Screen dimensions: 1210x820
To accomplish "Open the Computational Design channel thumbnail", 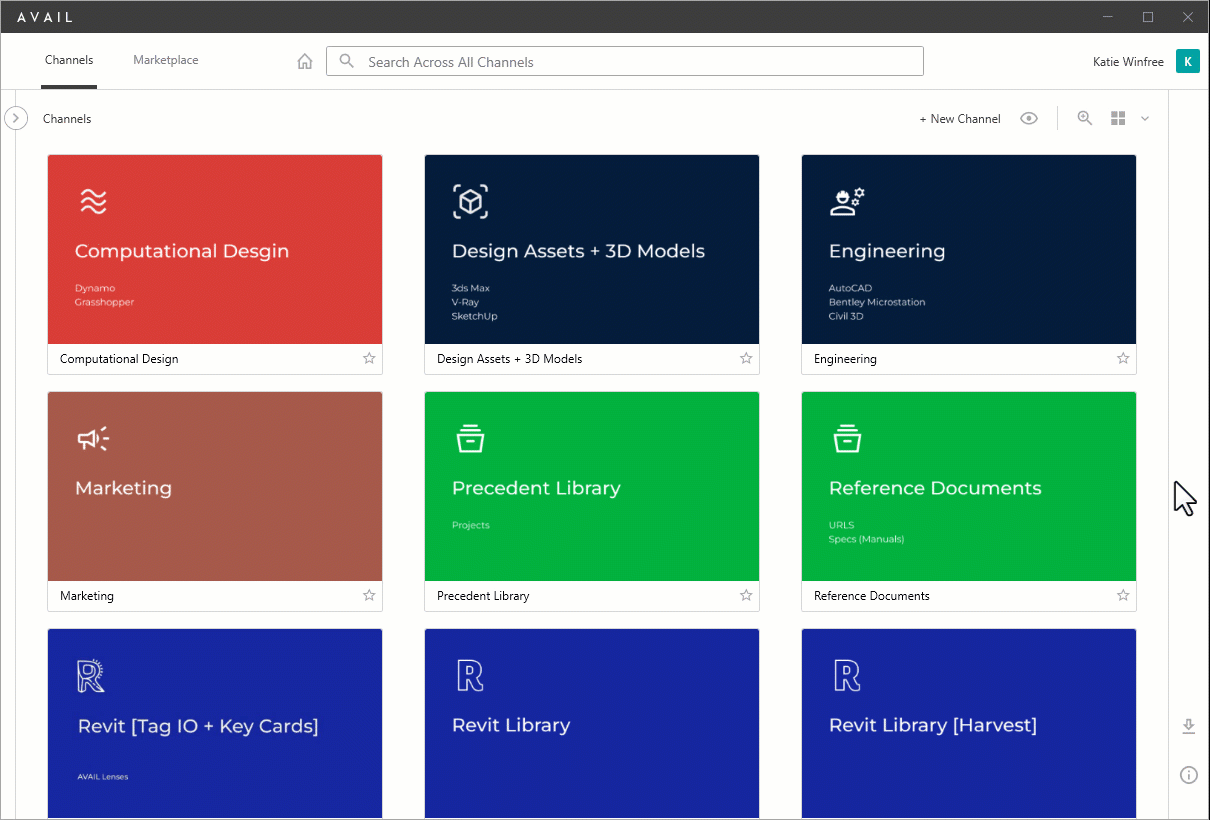I will 215,249.
